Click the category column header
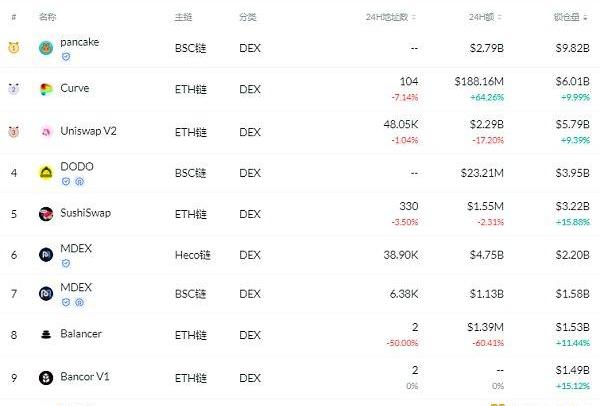Image resolution: width=600 pixels, height=406 pixels. click(x=248, y=17)
